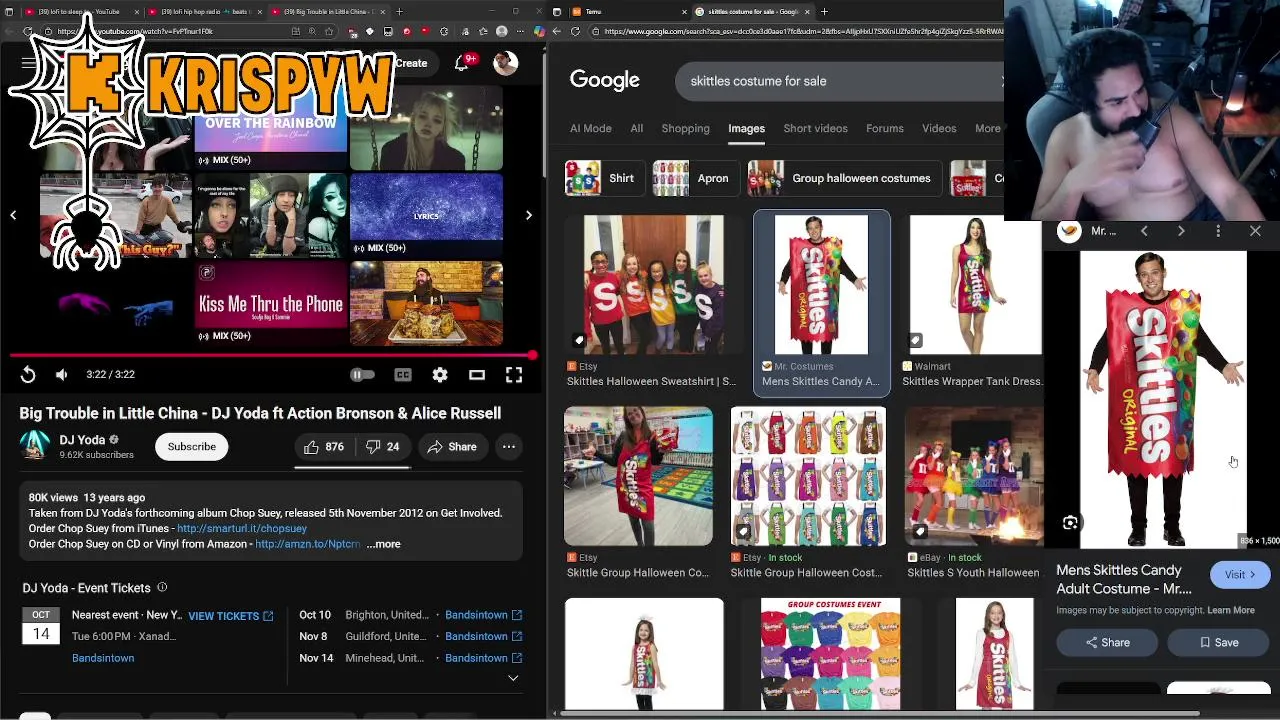The image size is (1280, 720).
Task: Switch to Forums tab
Action: pos(885,128)
